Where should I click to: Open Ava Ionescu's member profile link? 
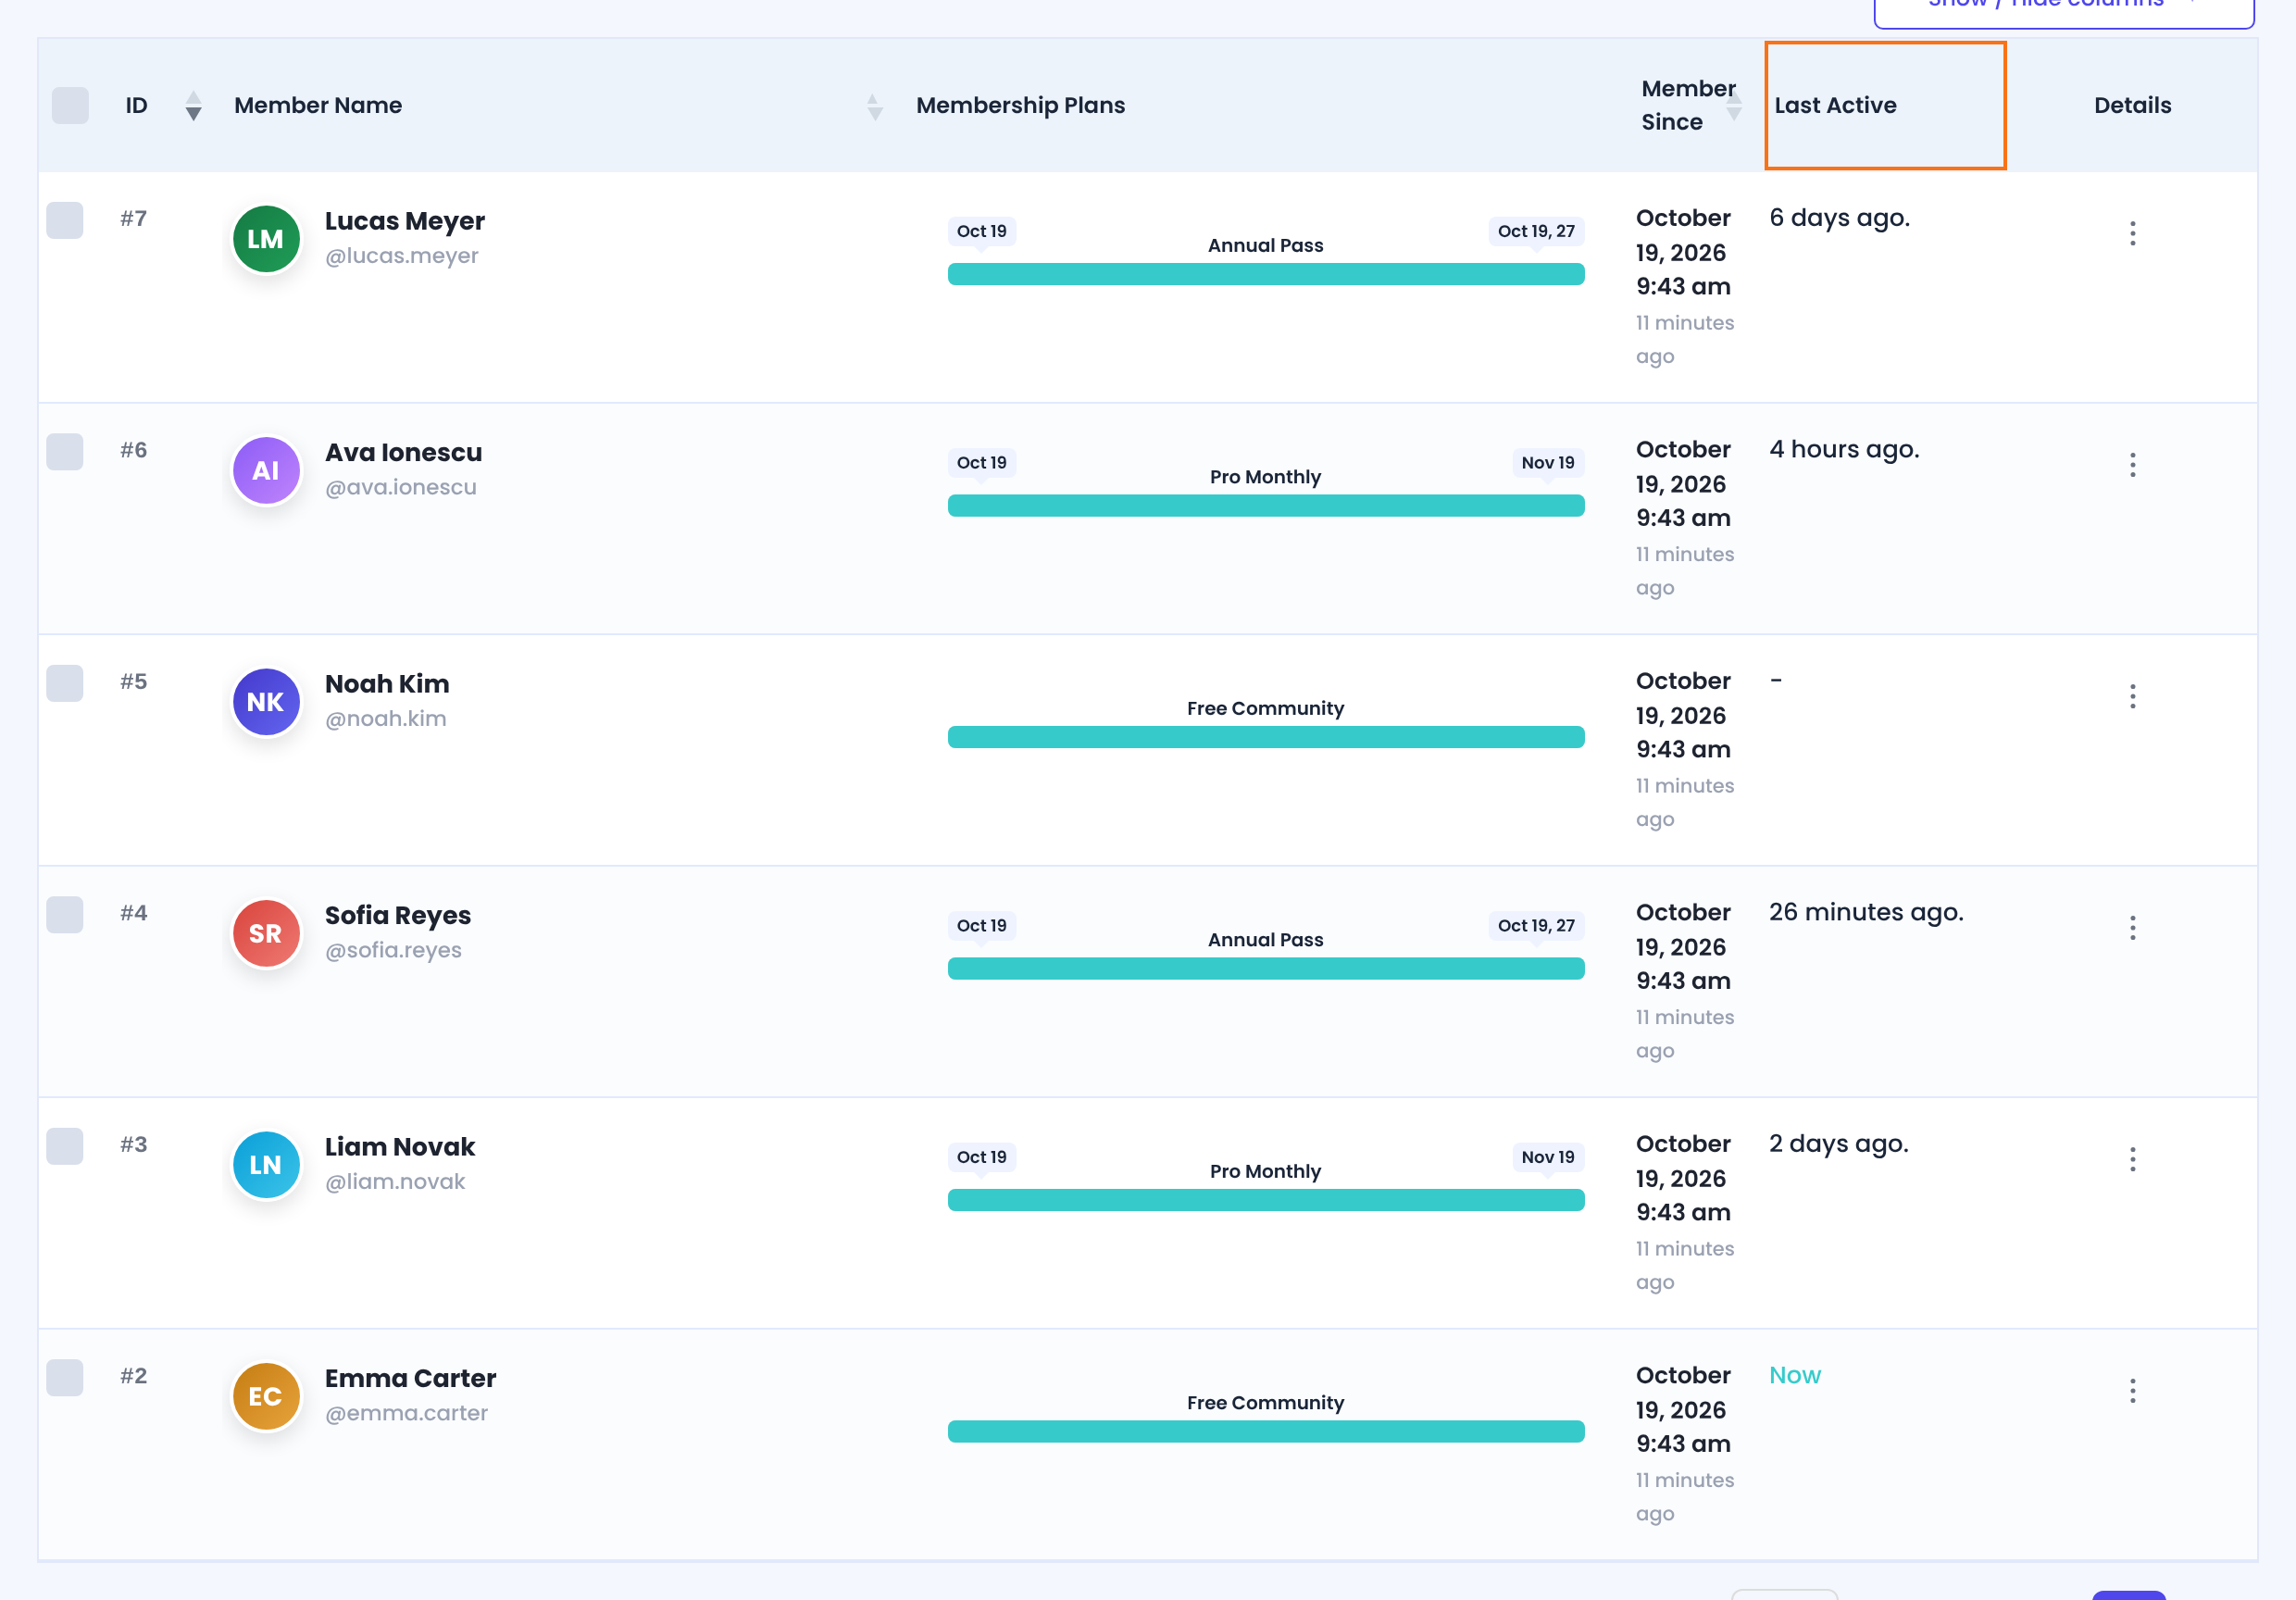403,452
